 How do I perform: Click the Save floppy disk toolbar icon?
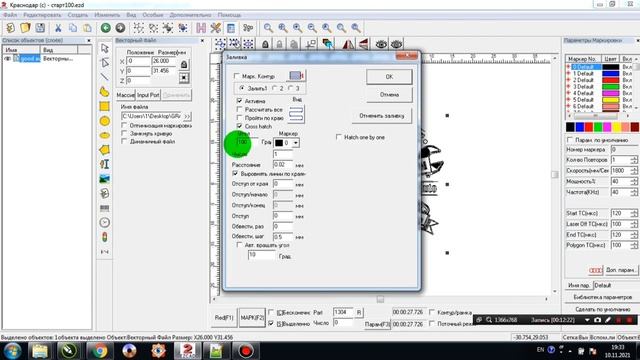click(x=40, y=28)
